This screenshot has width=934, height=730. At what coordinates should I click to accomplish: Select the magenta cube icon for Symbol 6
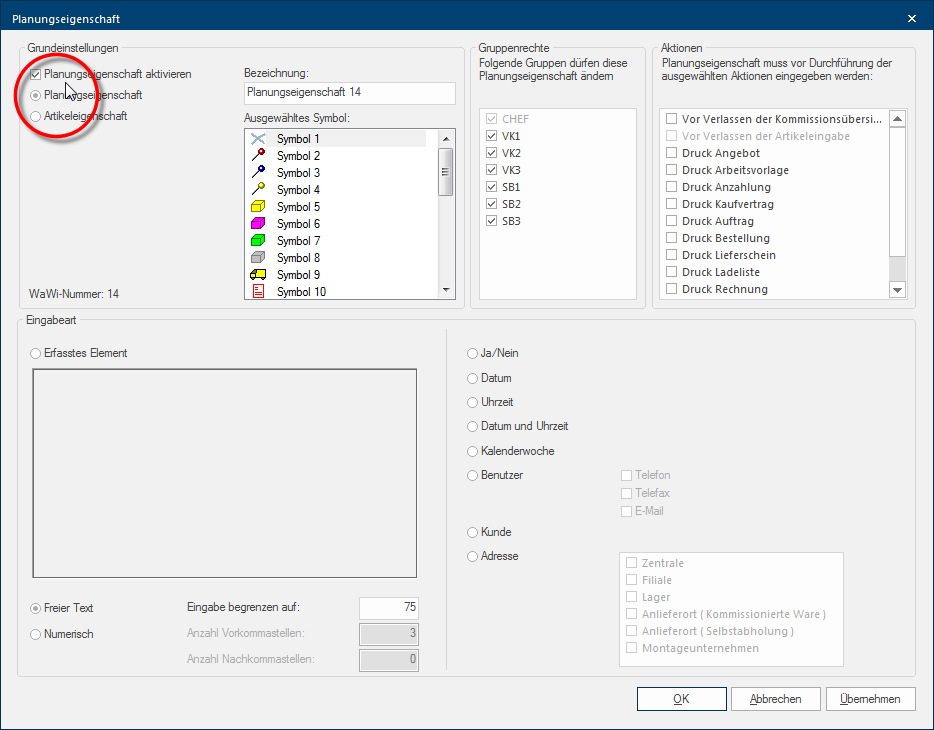coord(259,224)
